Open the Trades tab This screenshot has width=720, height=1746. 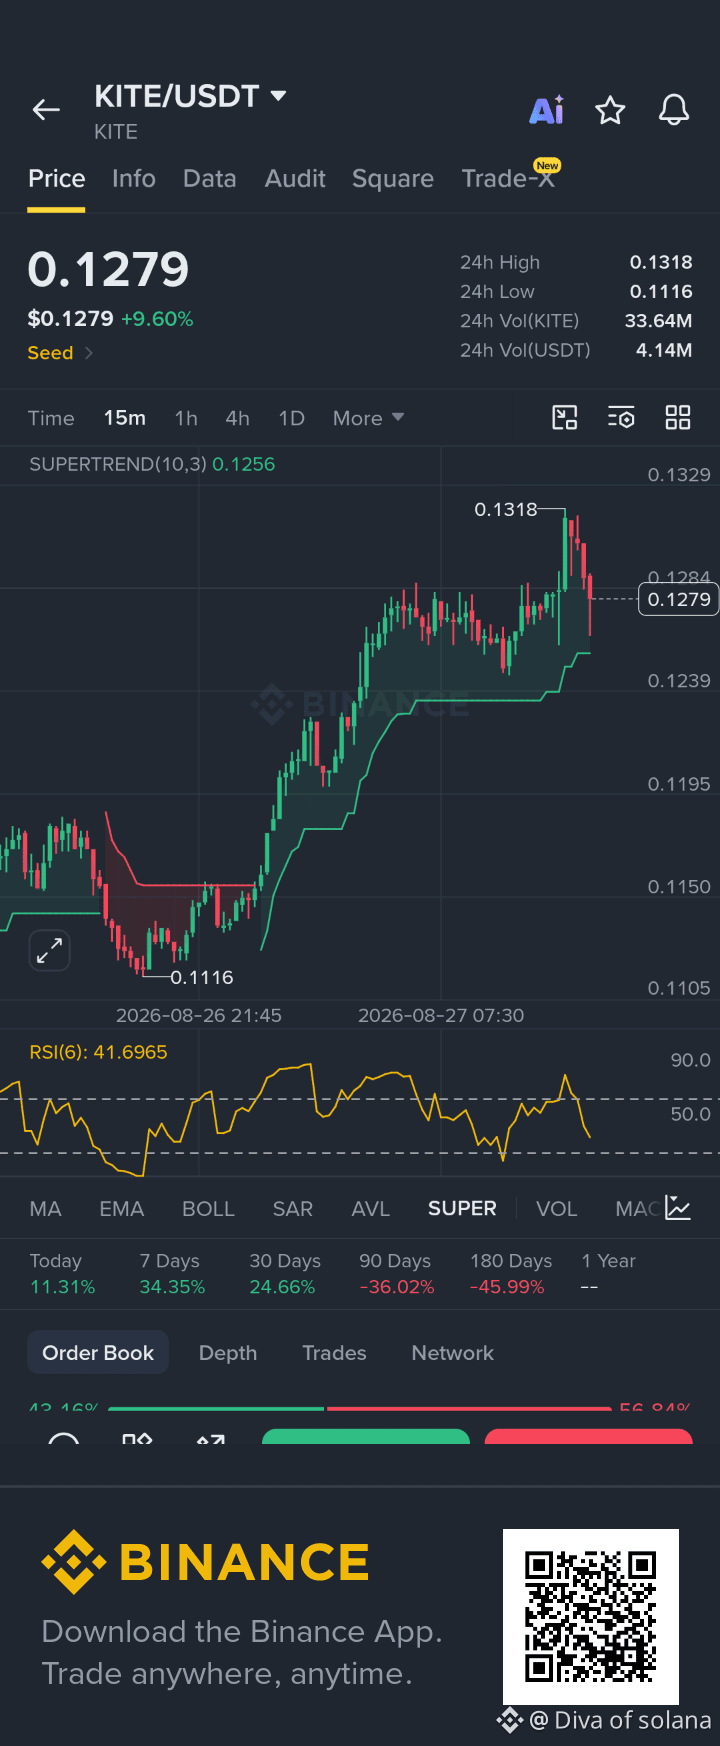334,1353
